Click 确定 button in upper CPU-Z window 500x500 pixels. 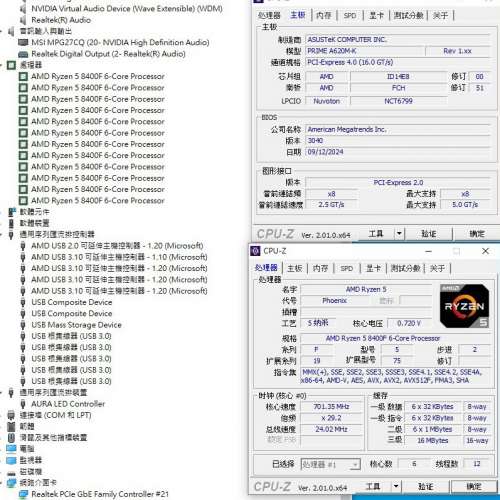(477, 234)
